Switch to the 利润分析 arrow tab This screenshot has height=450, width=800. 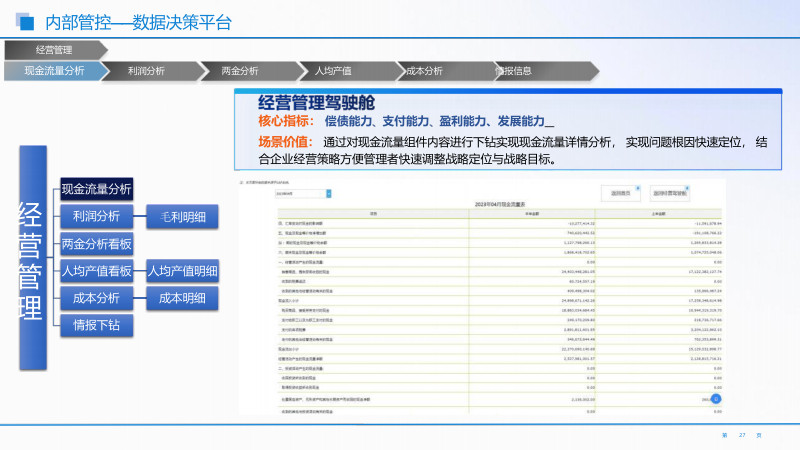pos(148,71)
